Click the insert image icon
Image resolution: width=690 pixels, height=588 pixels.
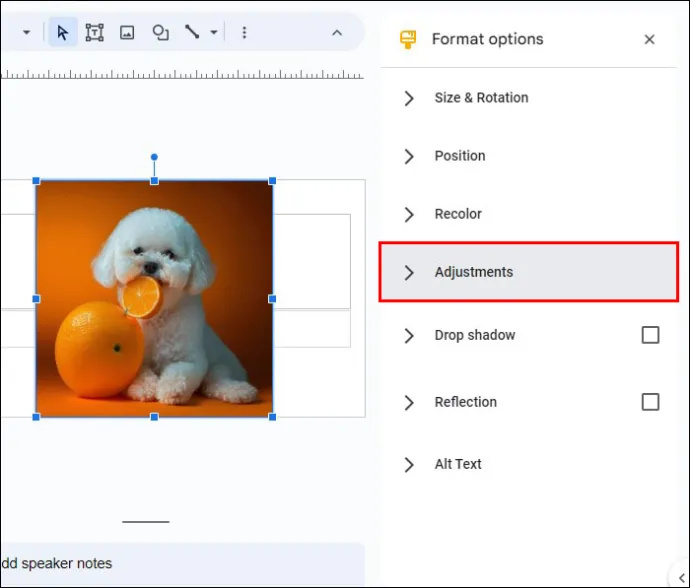tap(127, 33)
